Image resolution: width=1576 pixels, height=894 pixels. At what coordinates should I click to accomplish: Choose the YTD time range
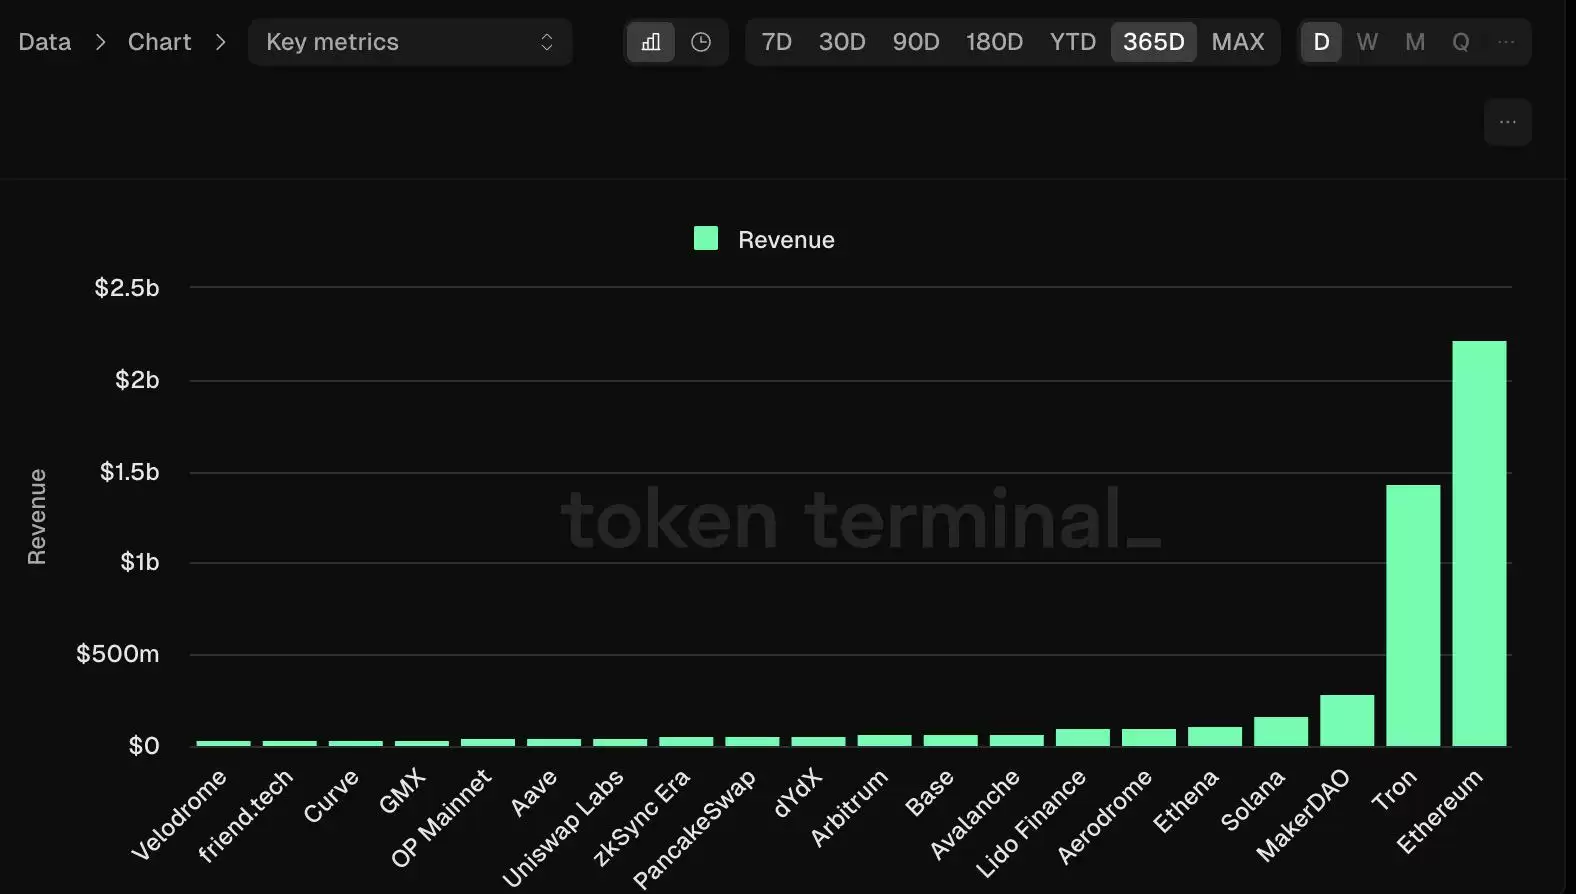click(1072, 42)
